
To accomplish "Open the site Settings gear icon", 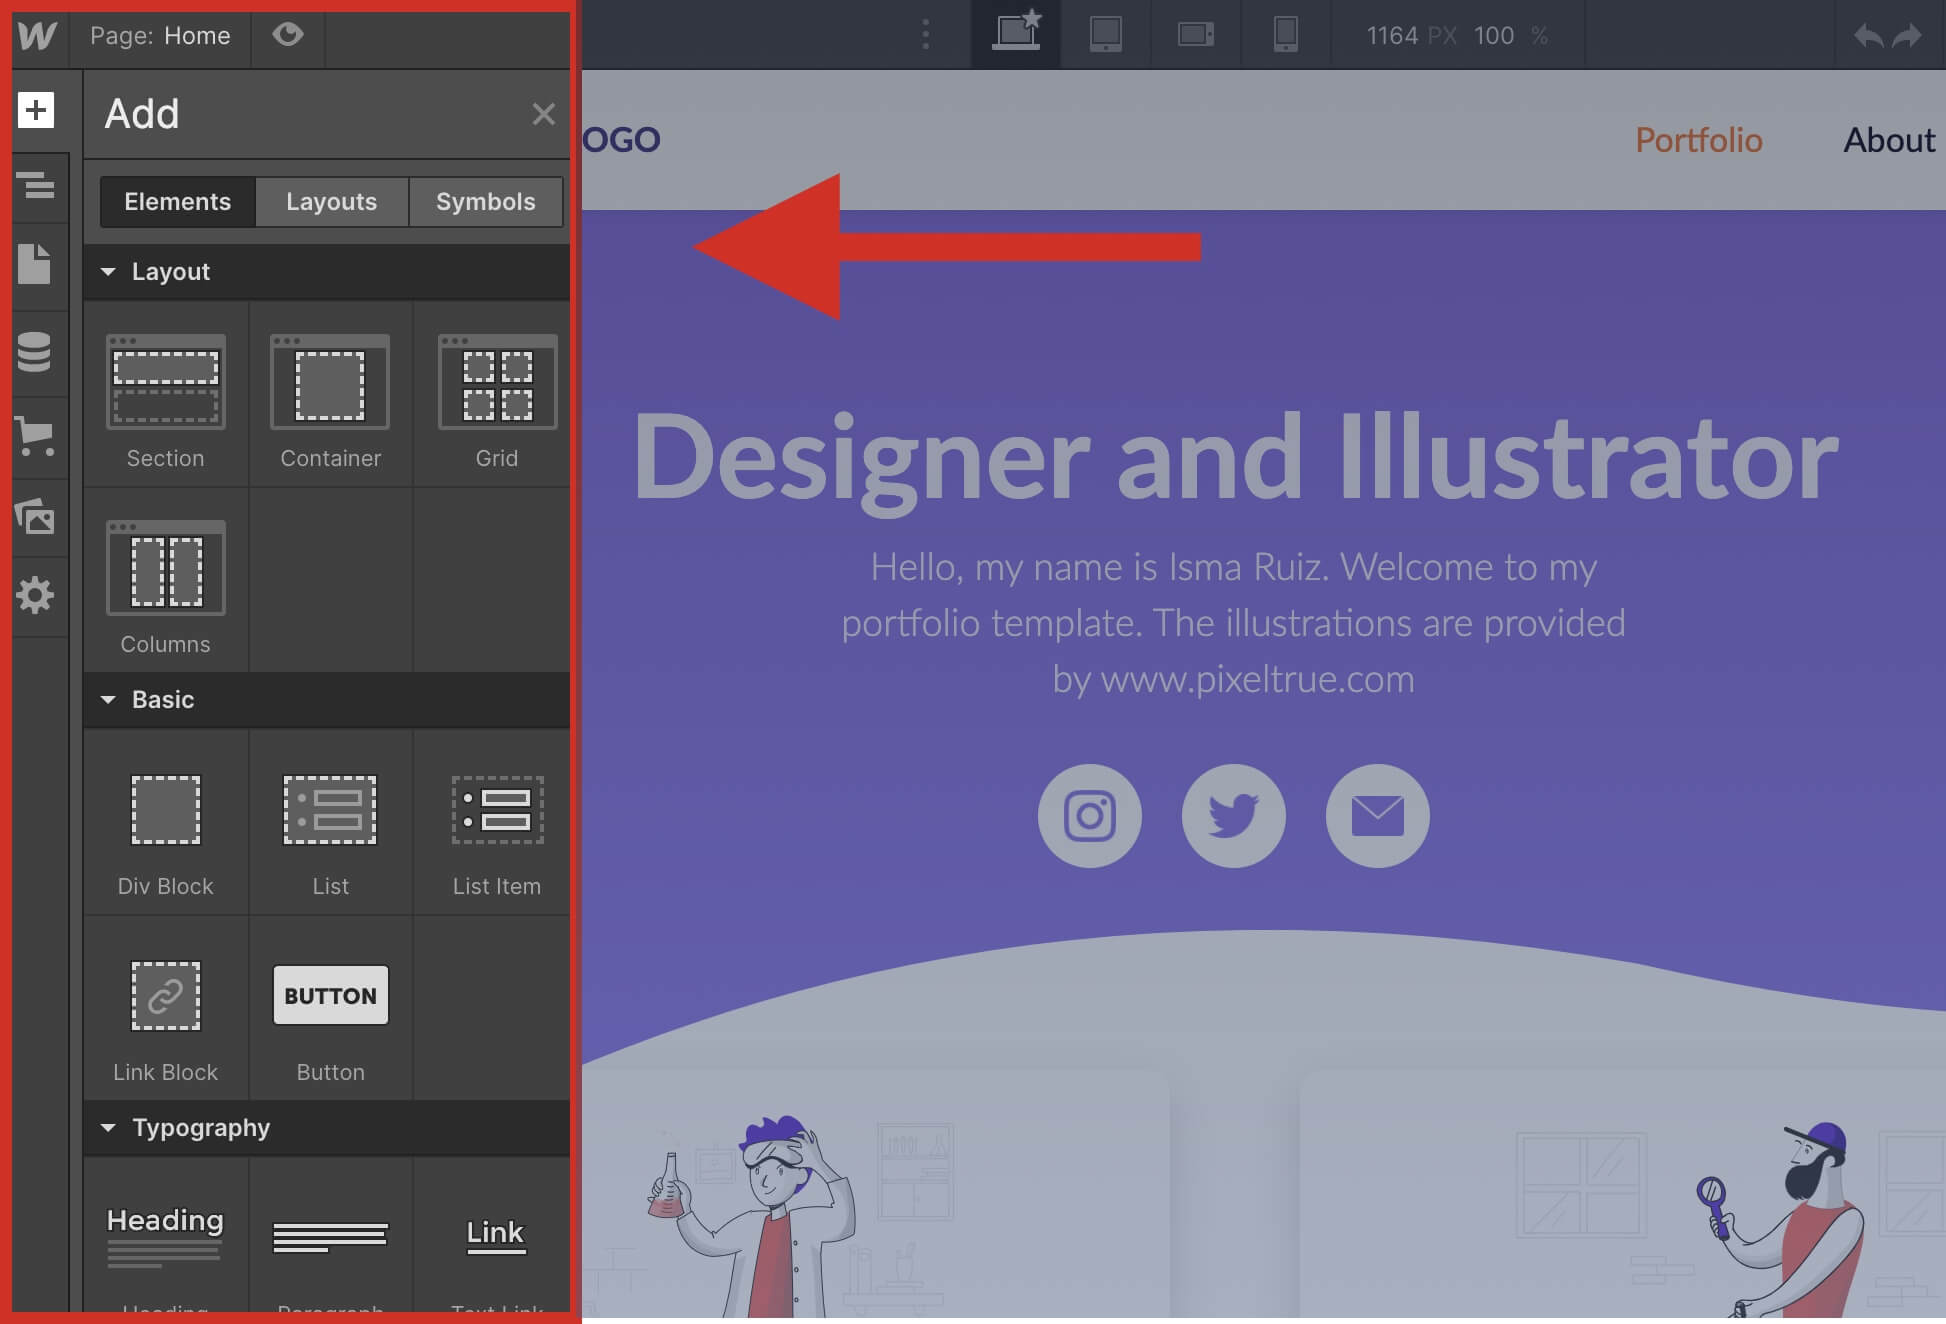I will [35, 595].
